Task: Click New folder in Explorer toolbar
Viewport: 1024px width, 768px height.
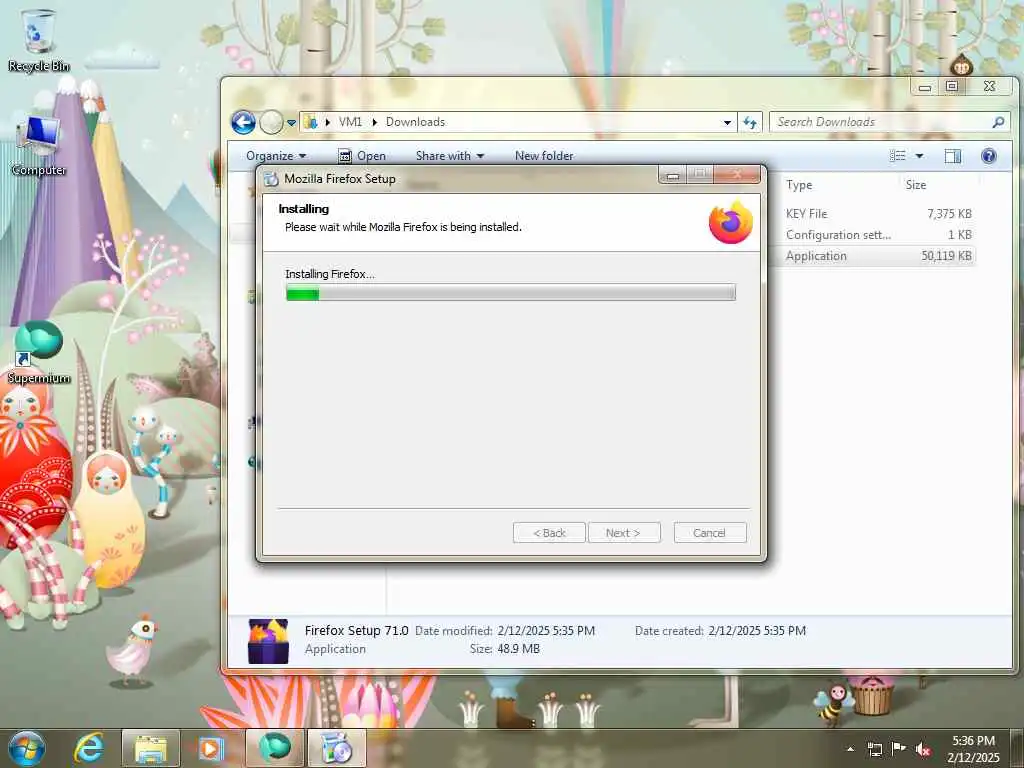Action: pos(544,156)
